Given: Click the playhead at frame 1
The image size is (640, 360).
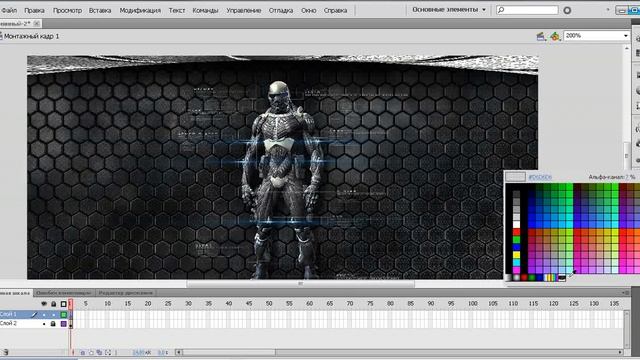Looking at the screenshot, I should point(70,304).
